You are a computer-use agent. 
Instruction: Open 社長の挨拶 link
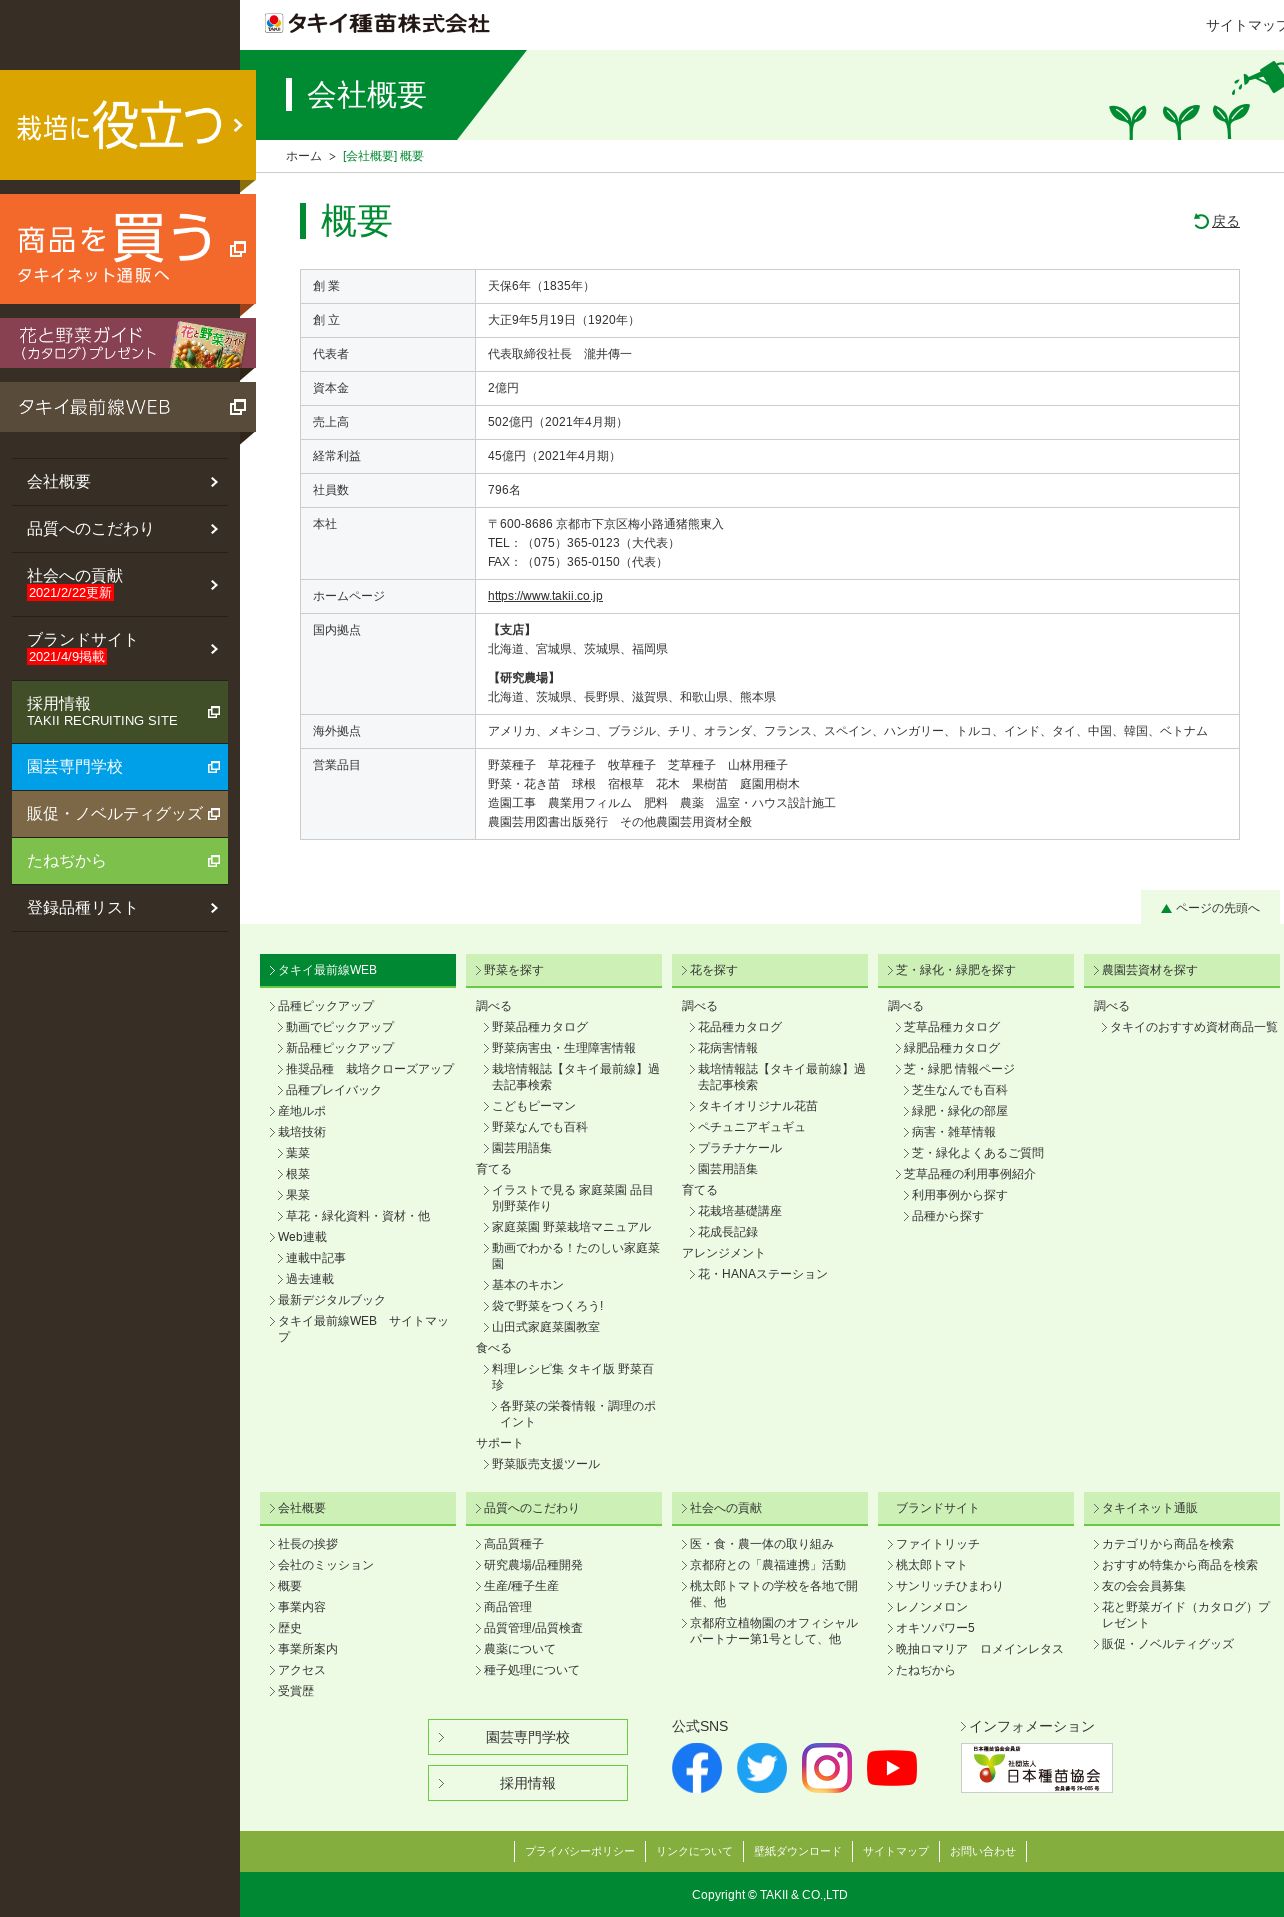(308, 1544)
